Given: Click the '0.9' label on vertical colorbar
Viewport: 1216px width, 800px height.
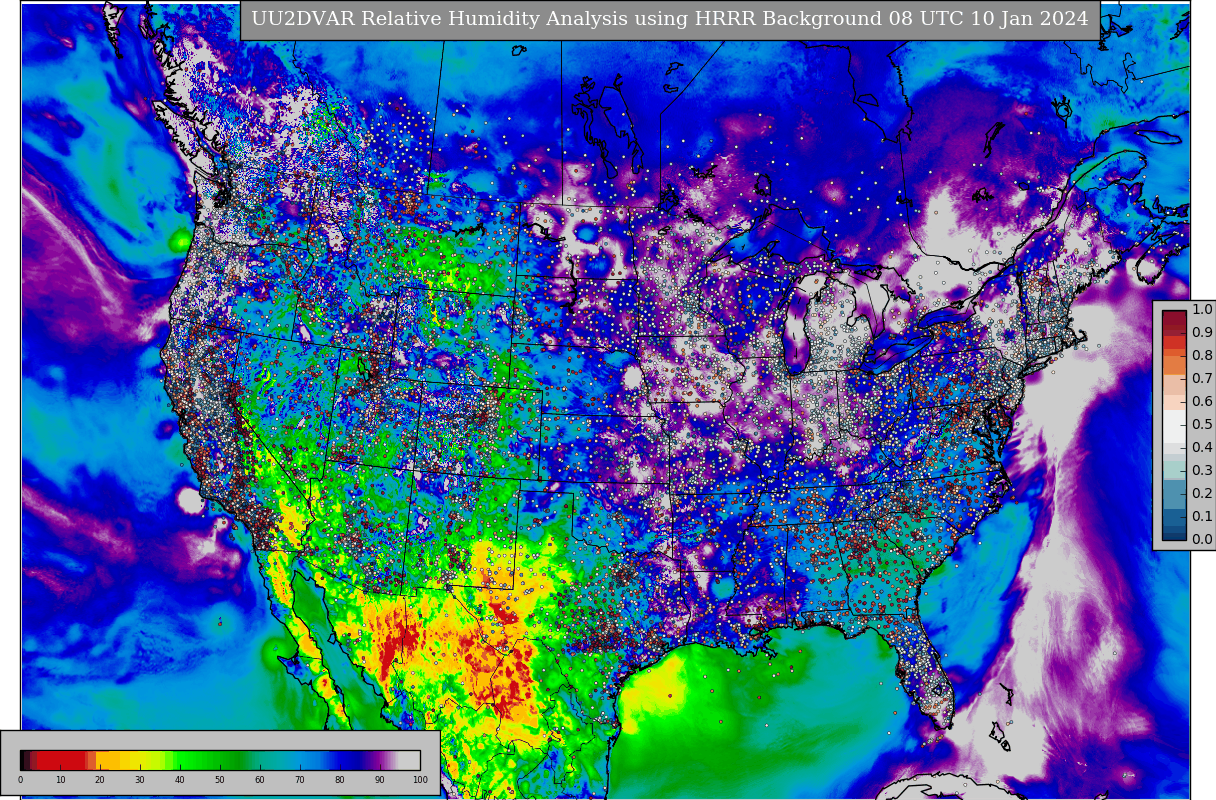Looking at the screenshot, I should (x=1201, y=332).
